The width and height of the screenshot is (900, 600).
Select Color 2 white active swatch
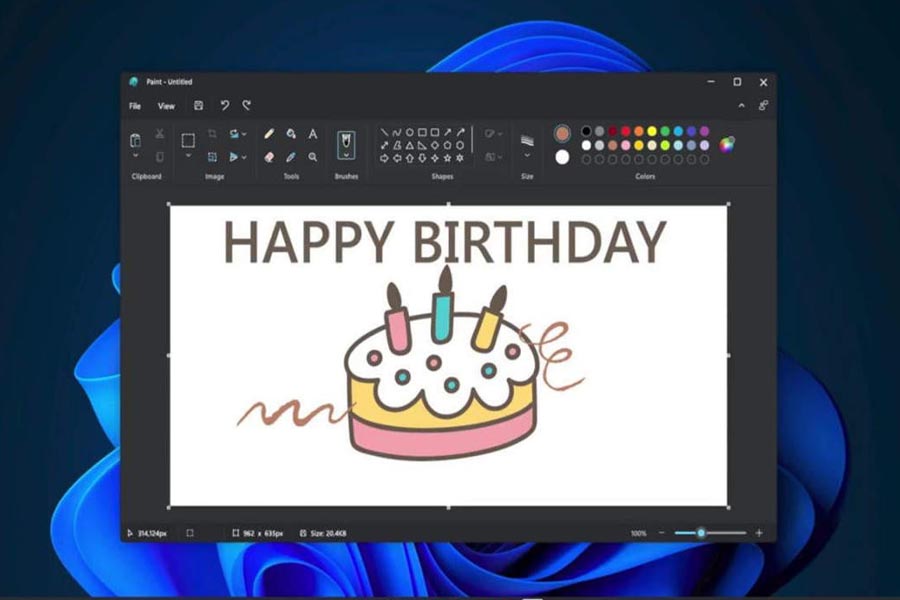coord(562,157)
